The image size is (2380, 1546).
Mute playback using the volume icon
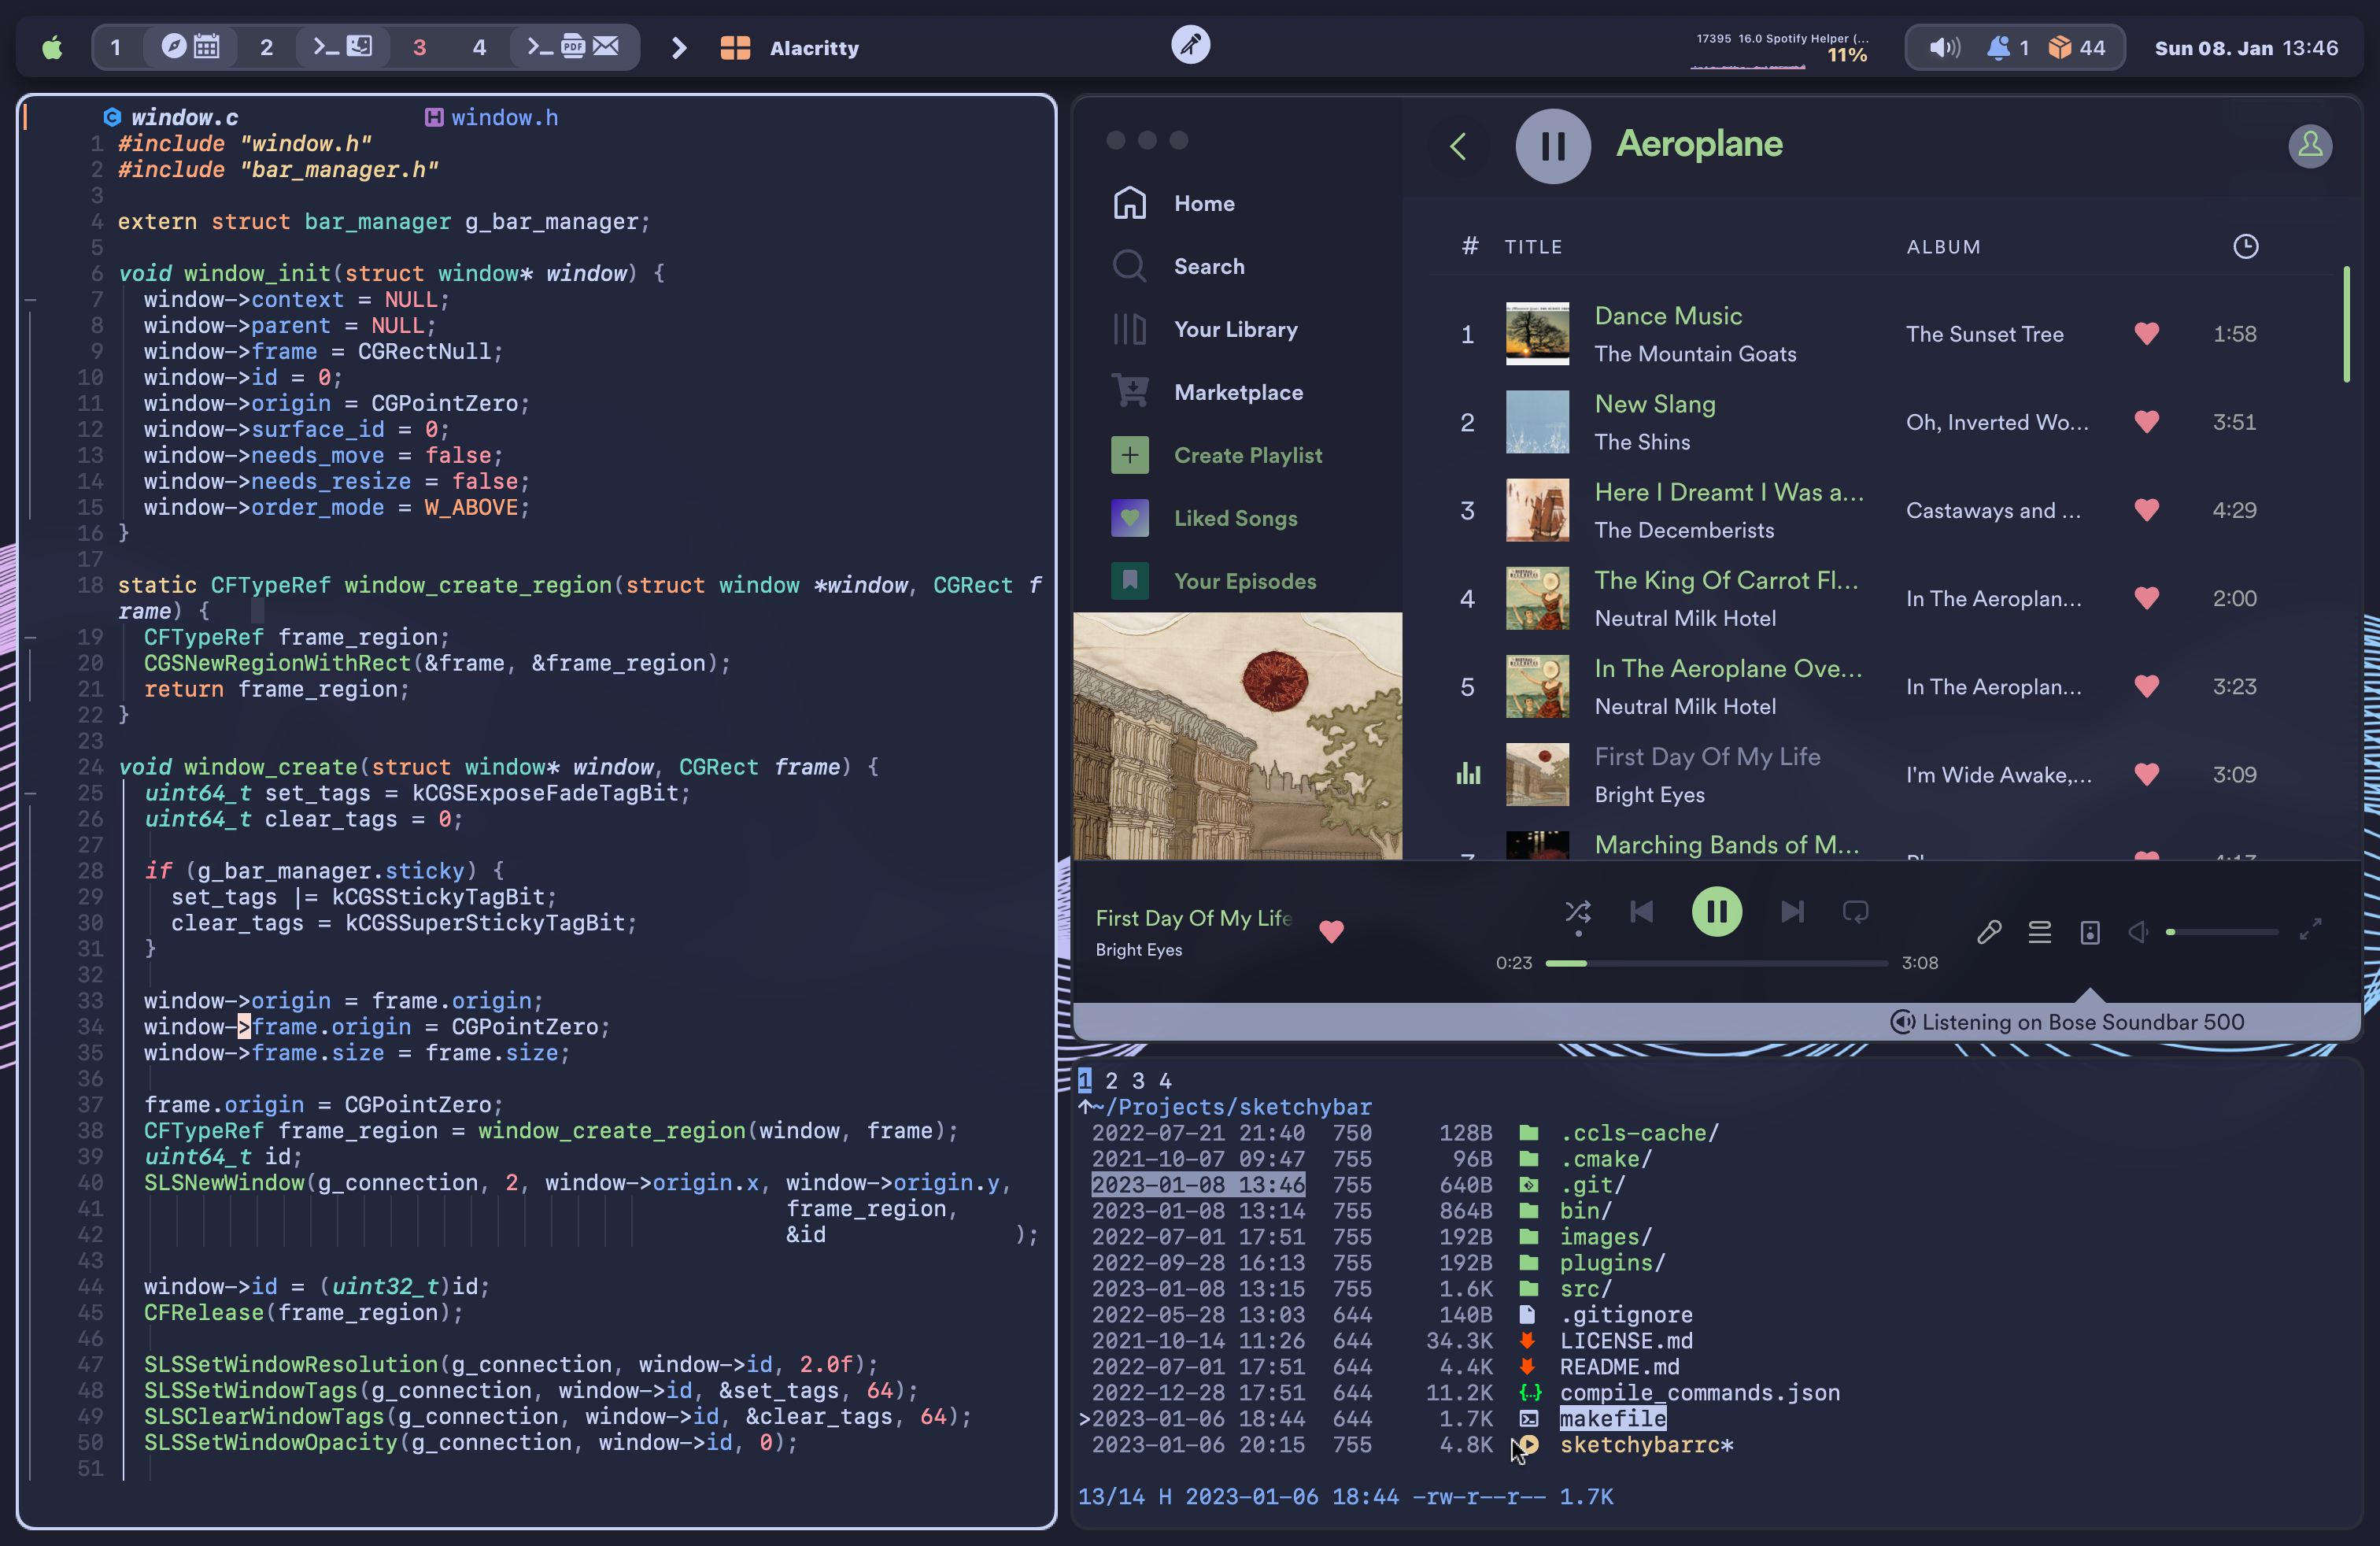pos(2139,932)
